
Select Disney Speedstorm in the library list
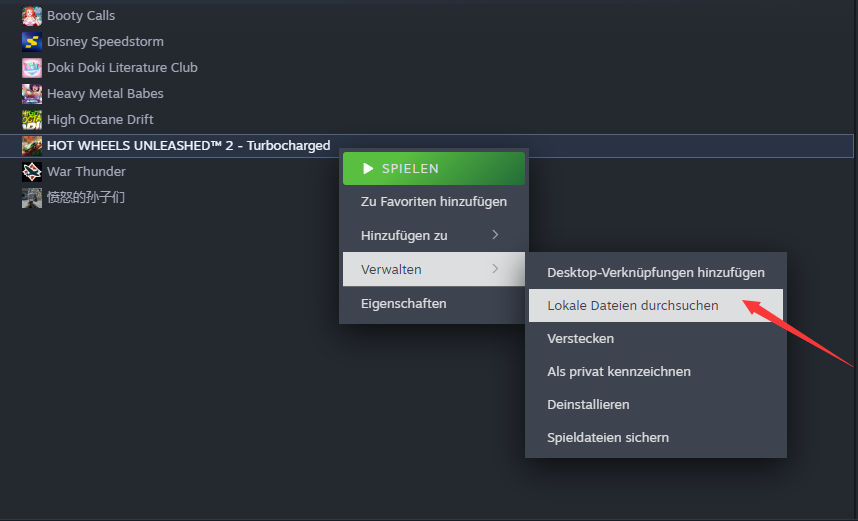tap(105, 42)
